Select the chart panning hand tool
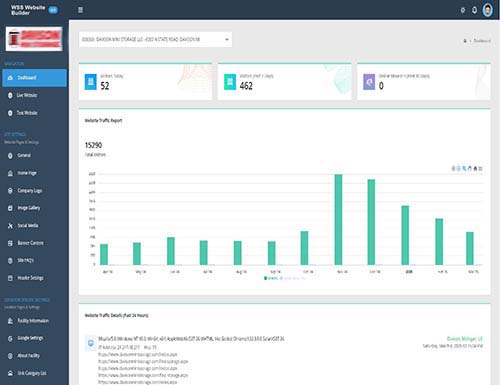This screenshot has height=385, width=500. (x=470, y=168)
